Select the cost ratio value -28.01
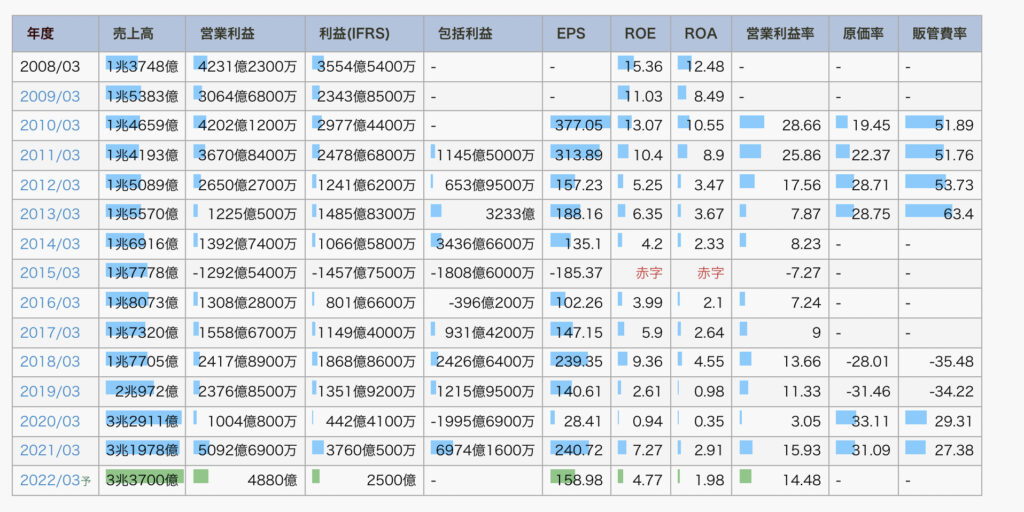The width and height of the screenshot is (1024, 512). pyautogui.click(x=869, y=362)
